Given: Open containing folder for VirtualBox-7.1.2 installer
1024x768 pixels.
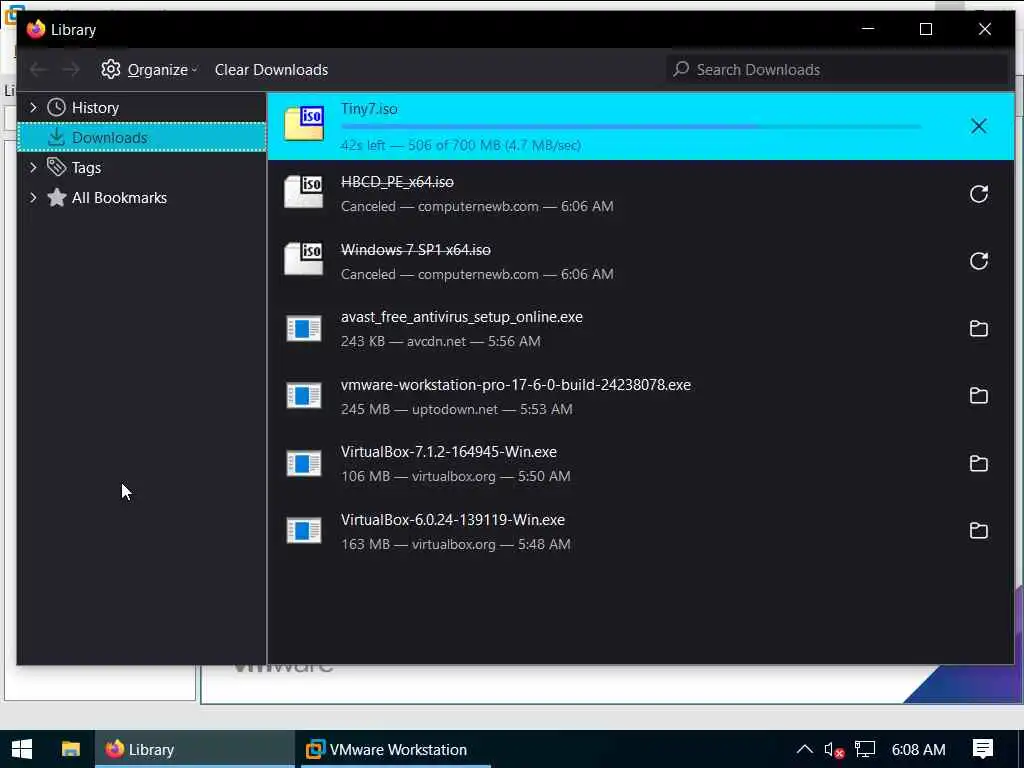Looking at the screenshot, I should [978, 464].
